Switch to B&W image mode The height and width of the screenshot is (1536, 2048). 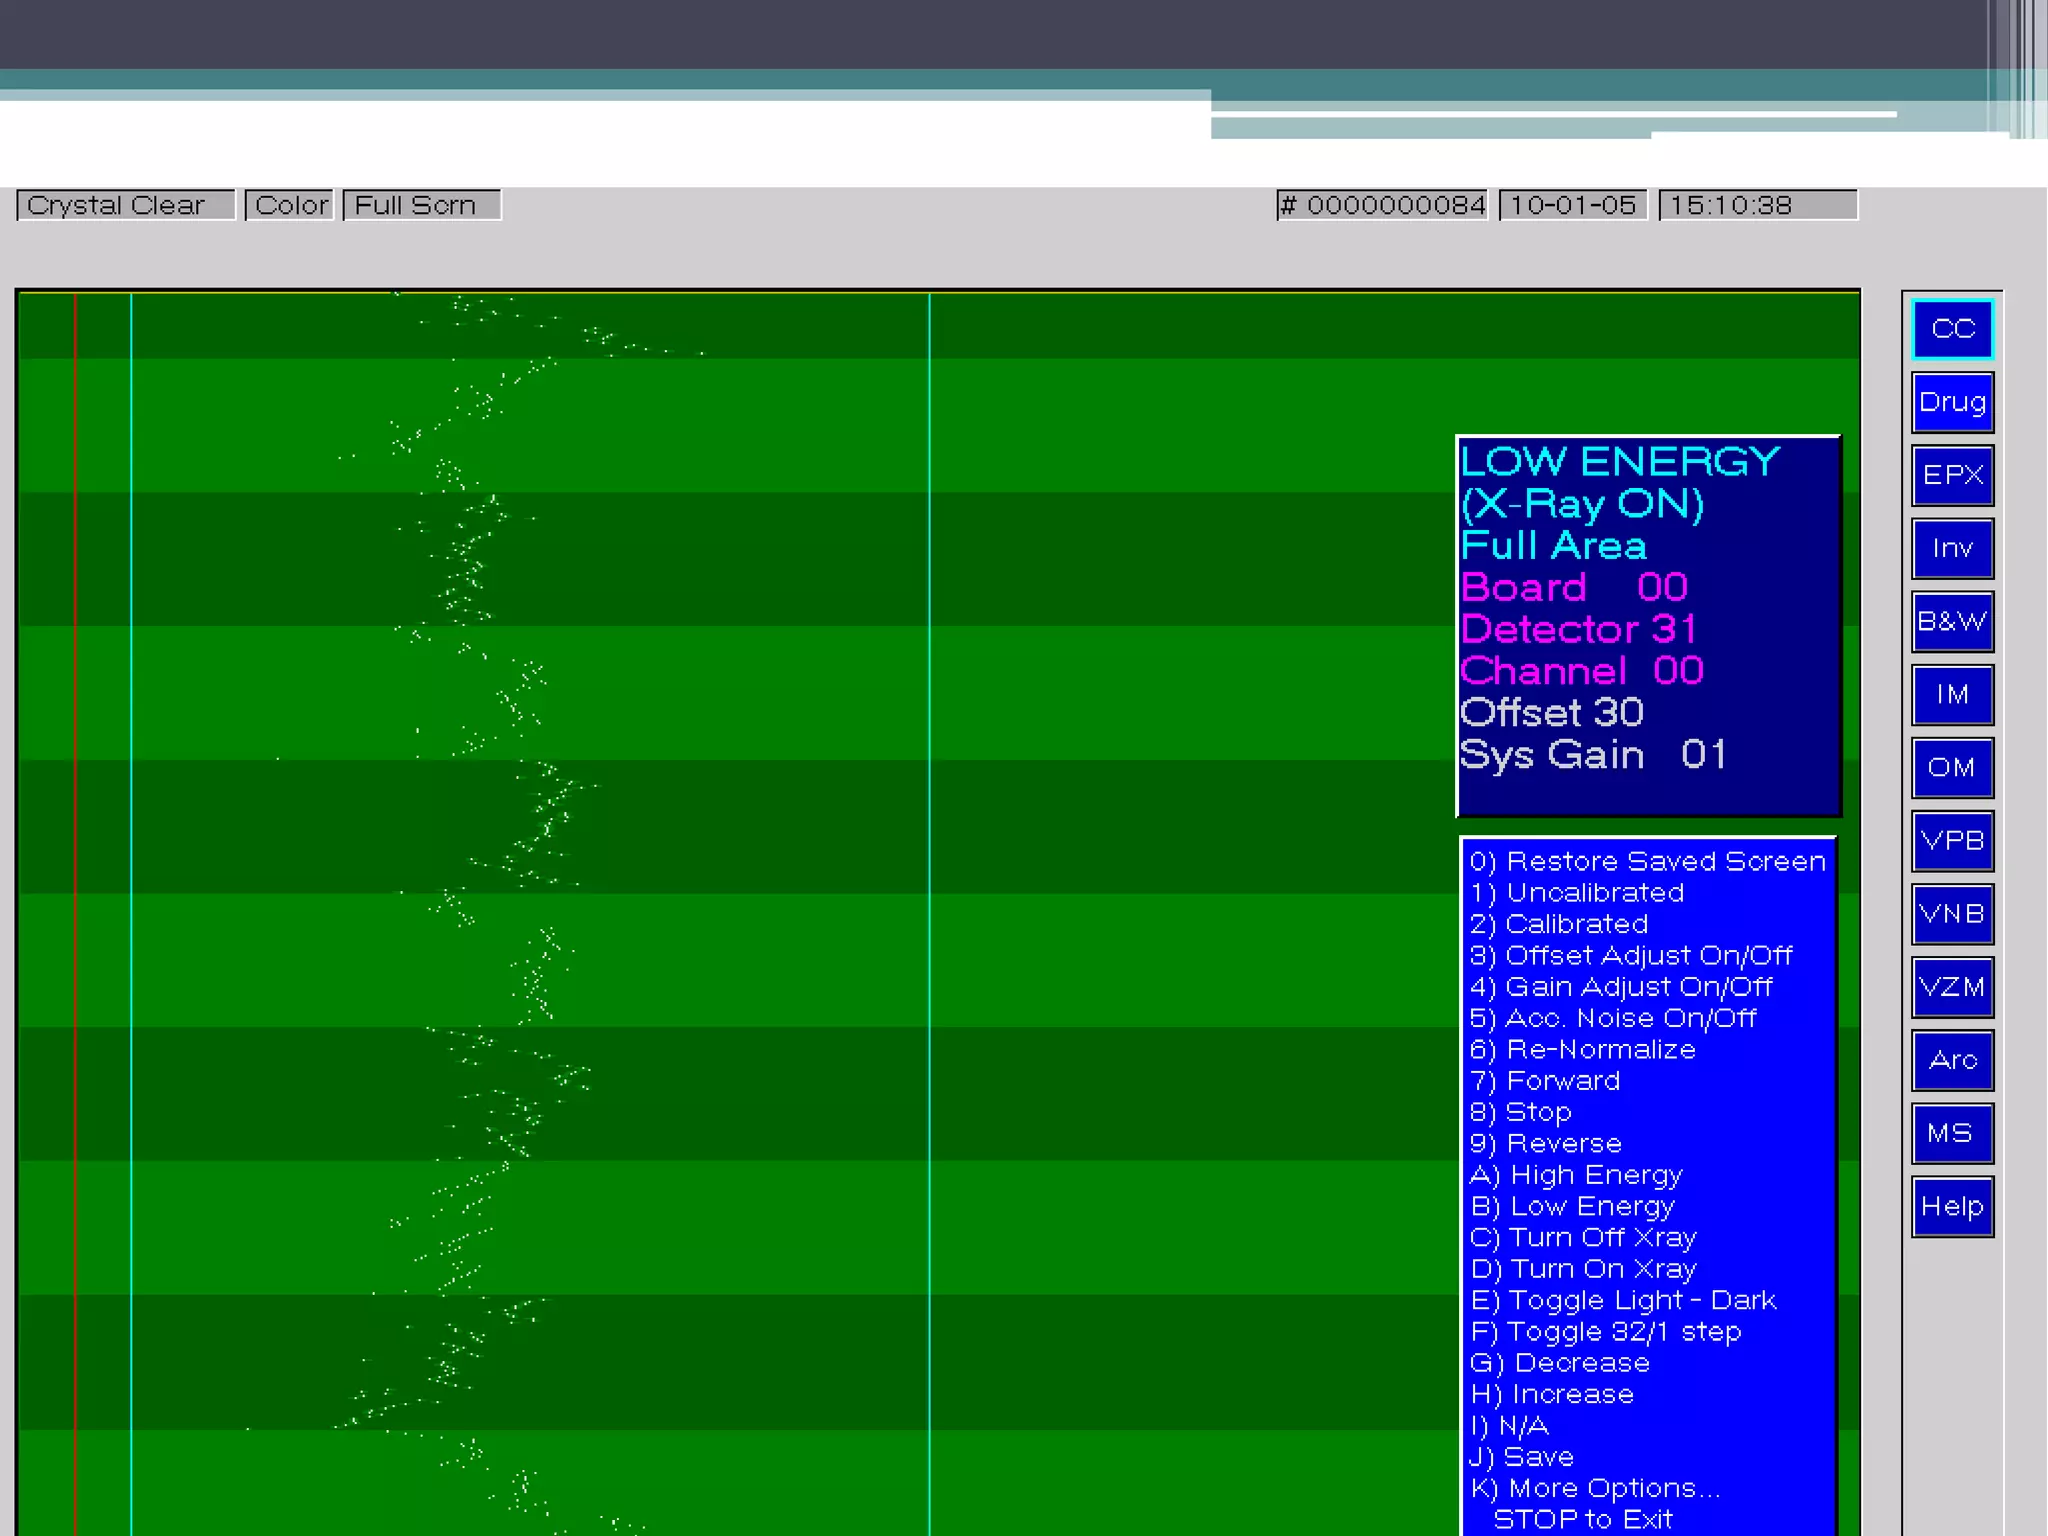point(1952,621)
